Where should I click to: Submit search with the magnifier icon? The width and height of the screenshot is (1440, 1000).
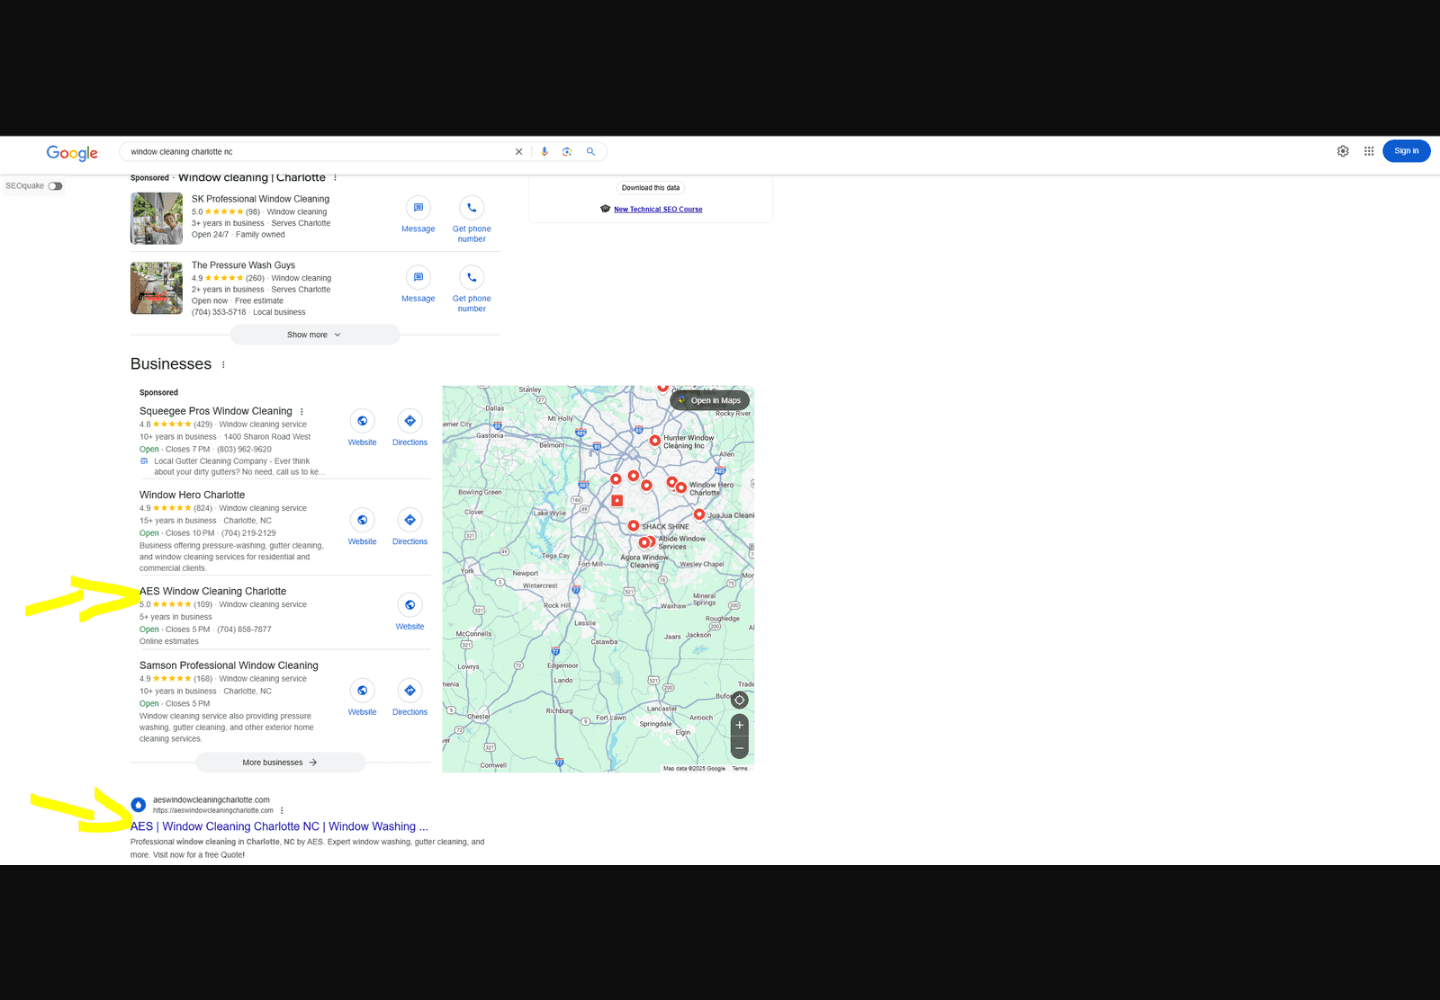click(x=591, y=152)
